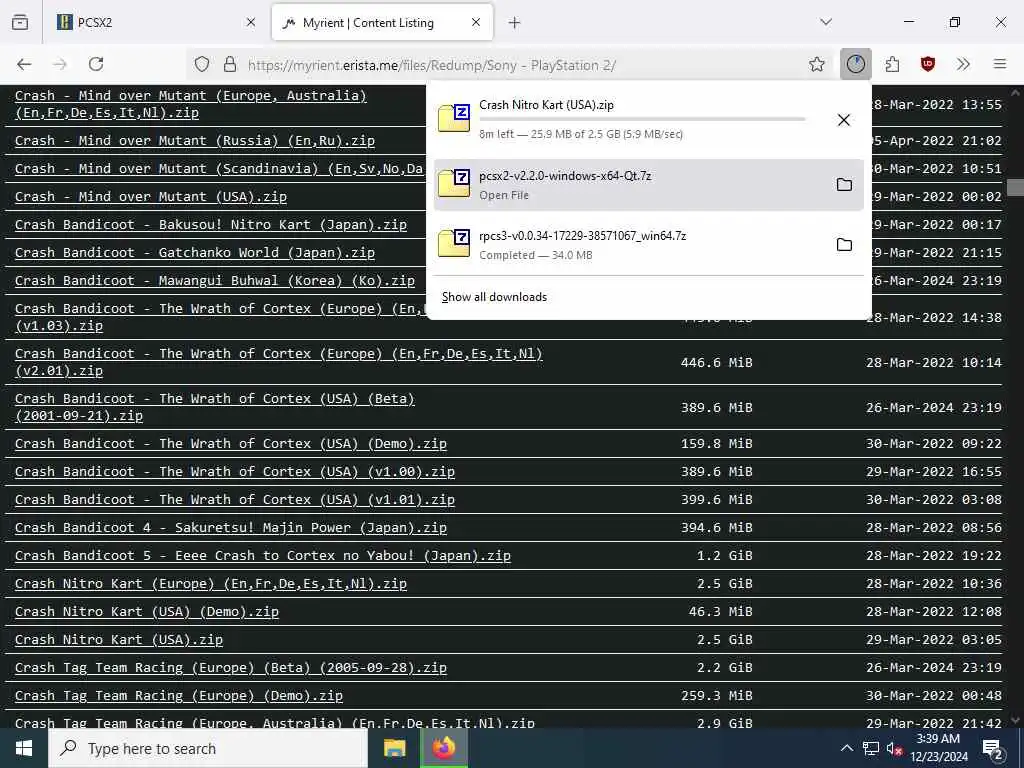This screenshot has height=768, width=1024.
Task: Open the rpcs3-v0.0.34 download entry
Action: tap(648, 245)
